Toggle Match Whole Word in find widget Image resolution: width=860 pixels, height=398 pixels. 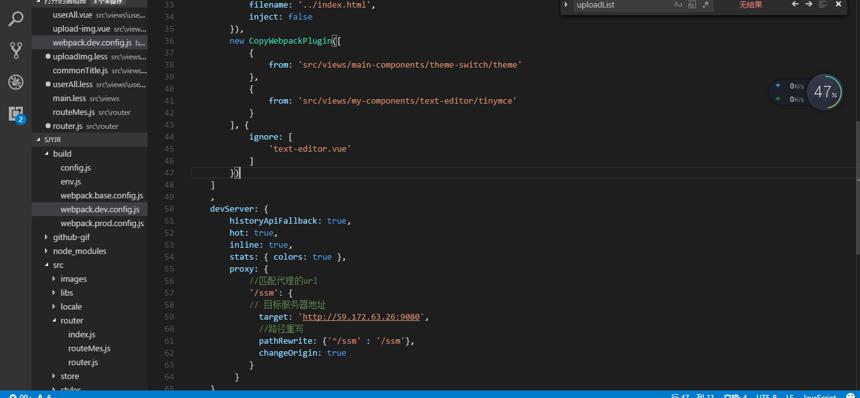pyautogui.click(x=692, y=4)
